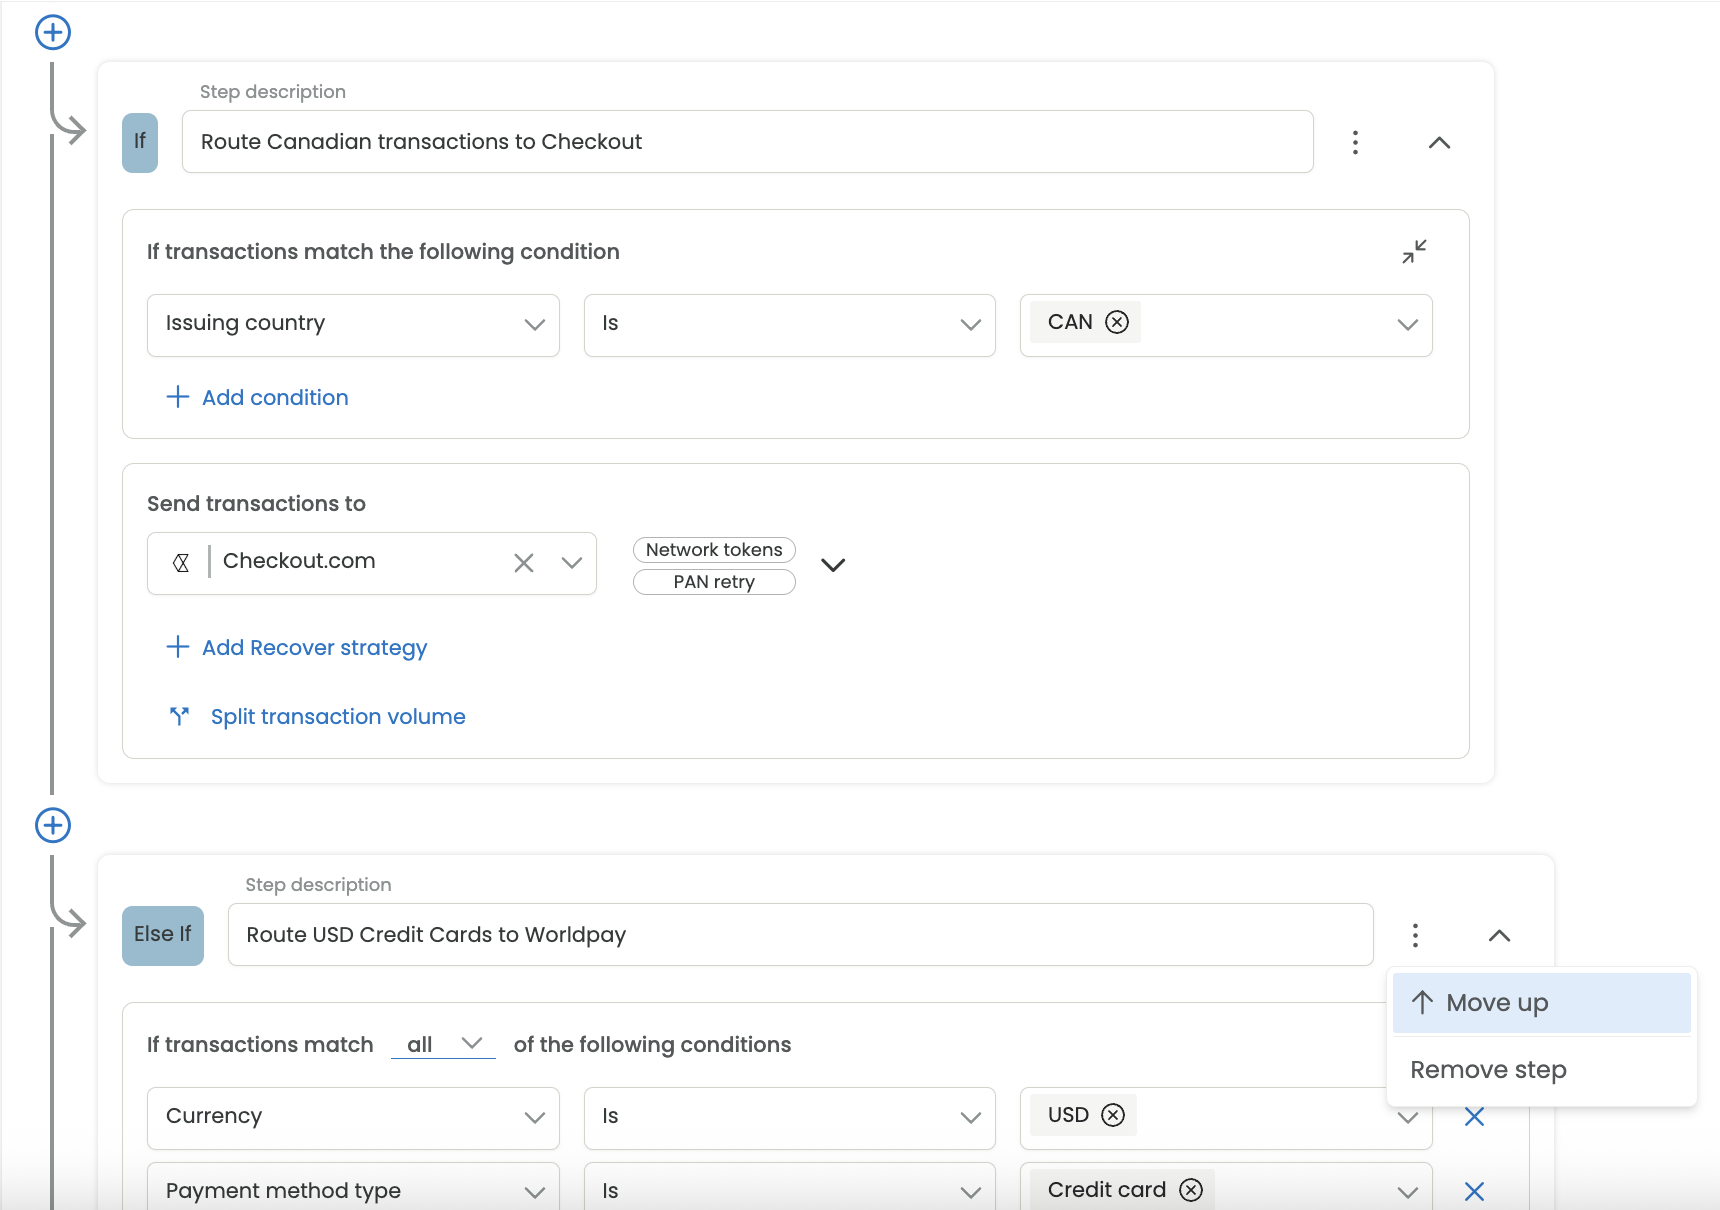Remove the CAN country tag
The height and width of the screenshot is (1210, 1720).
click(1117, 322)
